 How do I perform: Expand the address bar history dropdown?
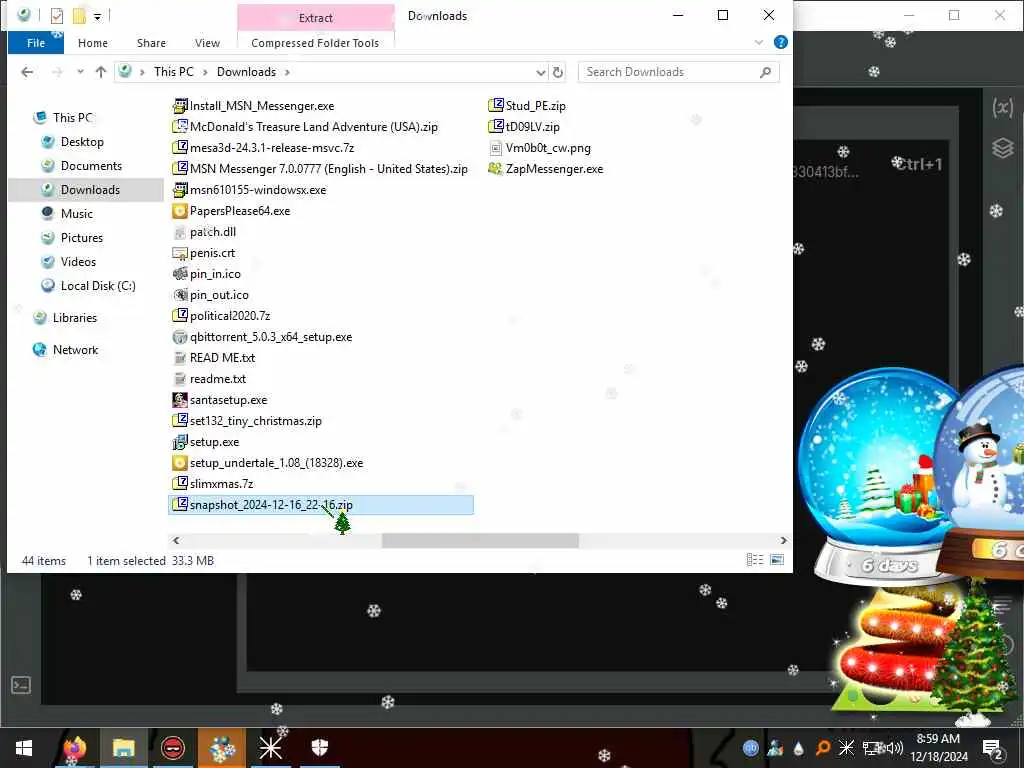pyautogui.click(x=541, y=72)
